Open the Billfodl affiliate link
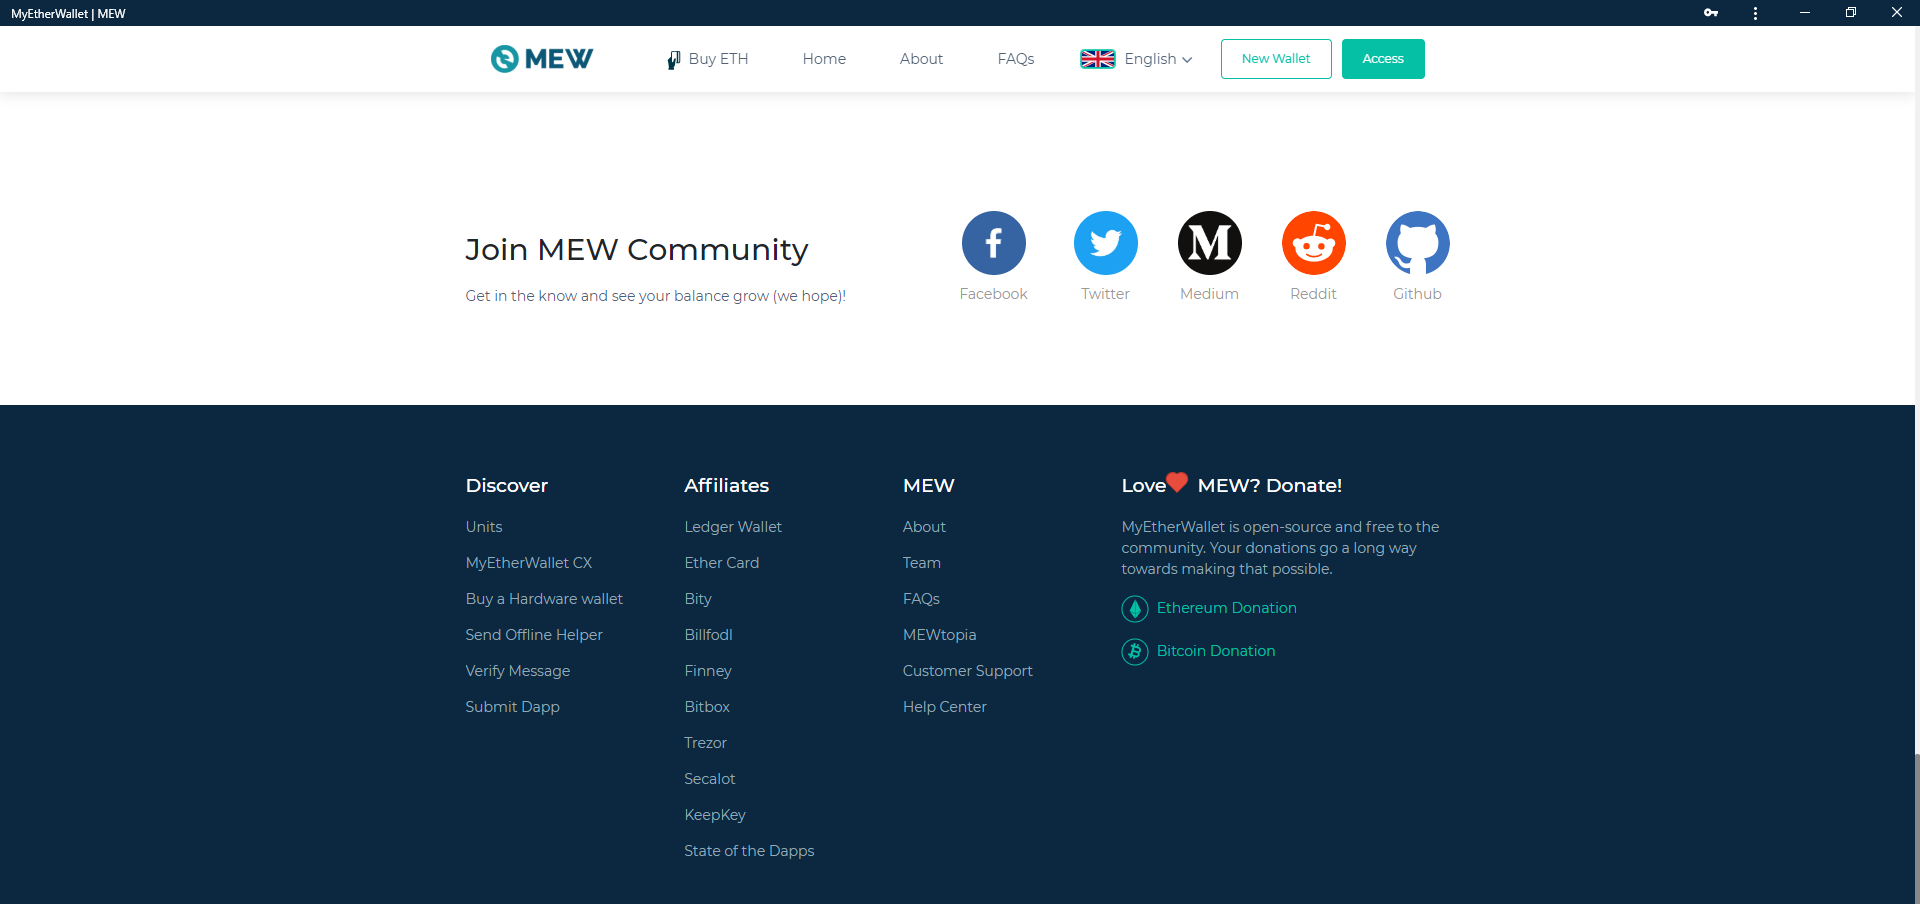The image size is (1920, 904). [x=708, y=635]
